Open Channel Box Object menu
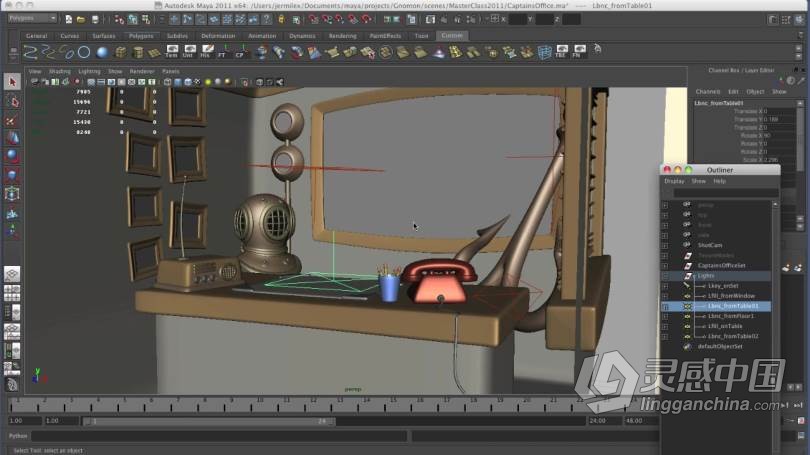Image resolution: width=810 pixels, height=455 pixels. [755, 91]
